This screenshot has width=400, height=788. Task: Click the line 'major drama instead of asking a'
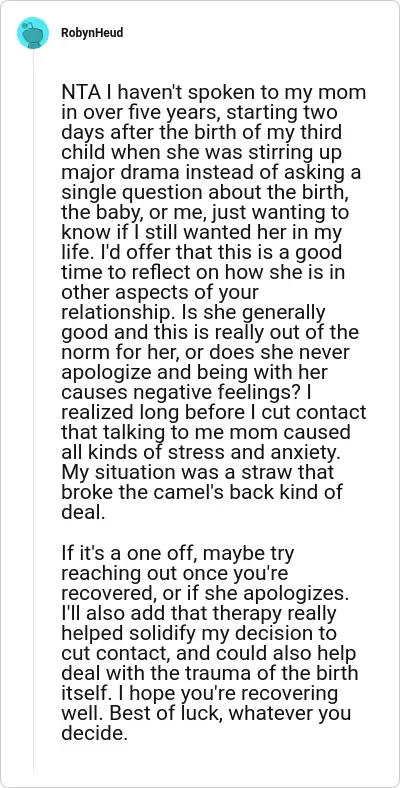point(211,171)
